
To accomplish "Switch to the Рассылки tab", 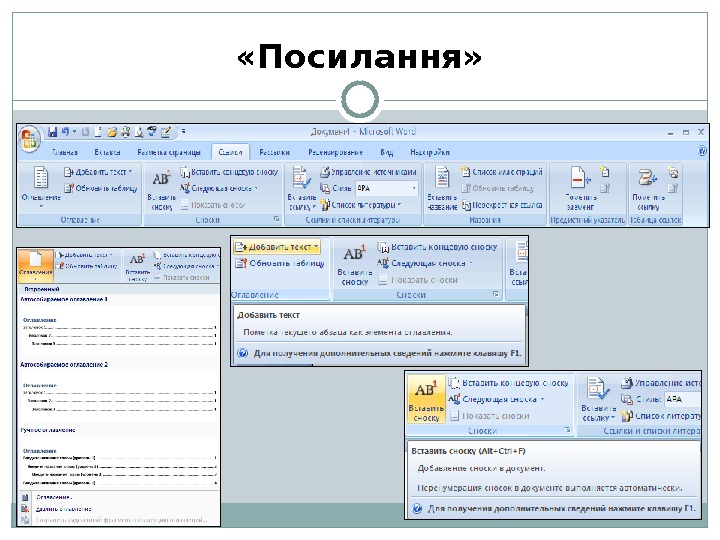I will (274, 152).
